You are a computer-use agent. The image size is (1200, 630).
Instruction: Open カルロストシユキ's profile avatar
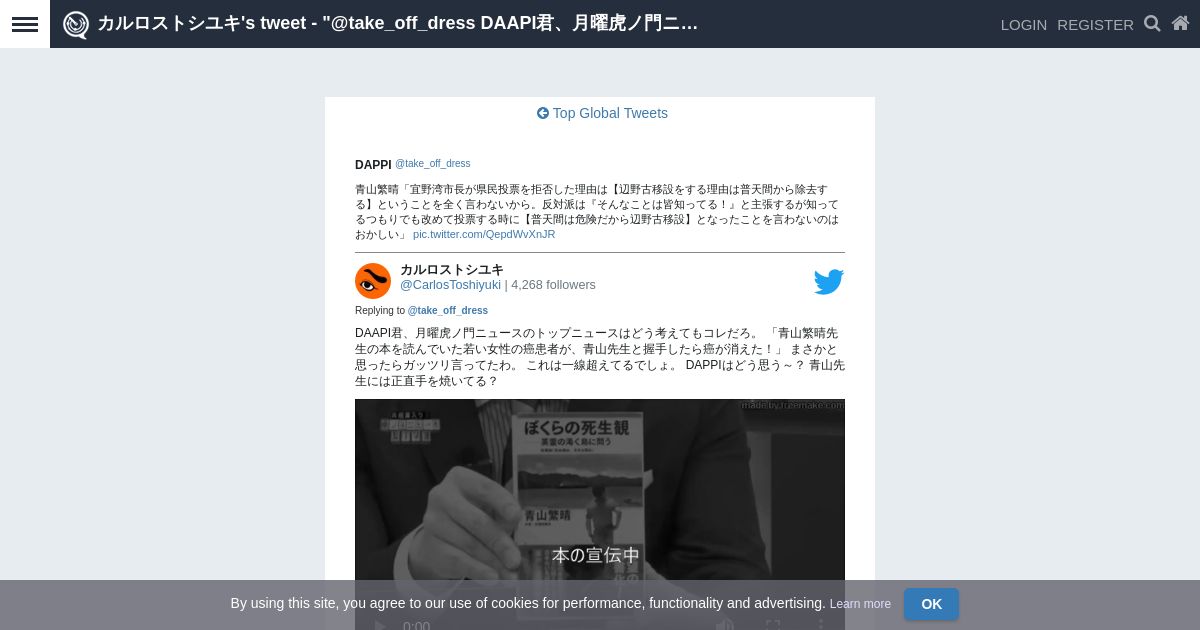coord(373,281)
